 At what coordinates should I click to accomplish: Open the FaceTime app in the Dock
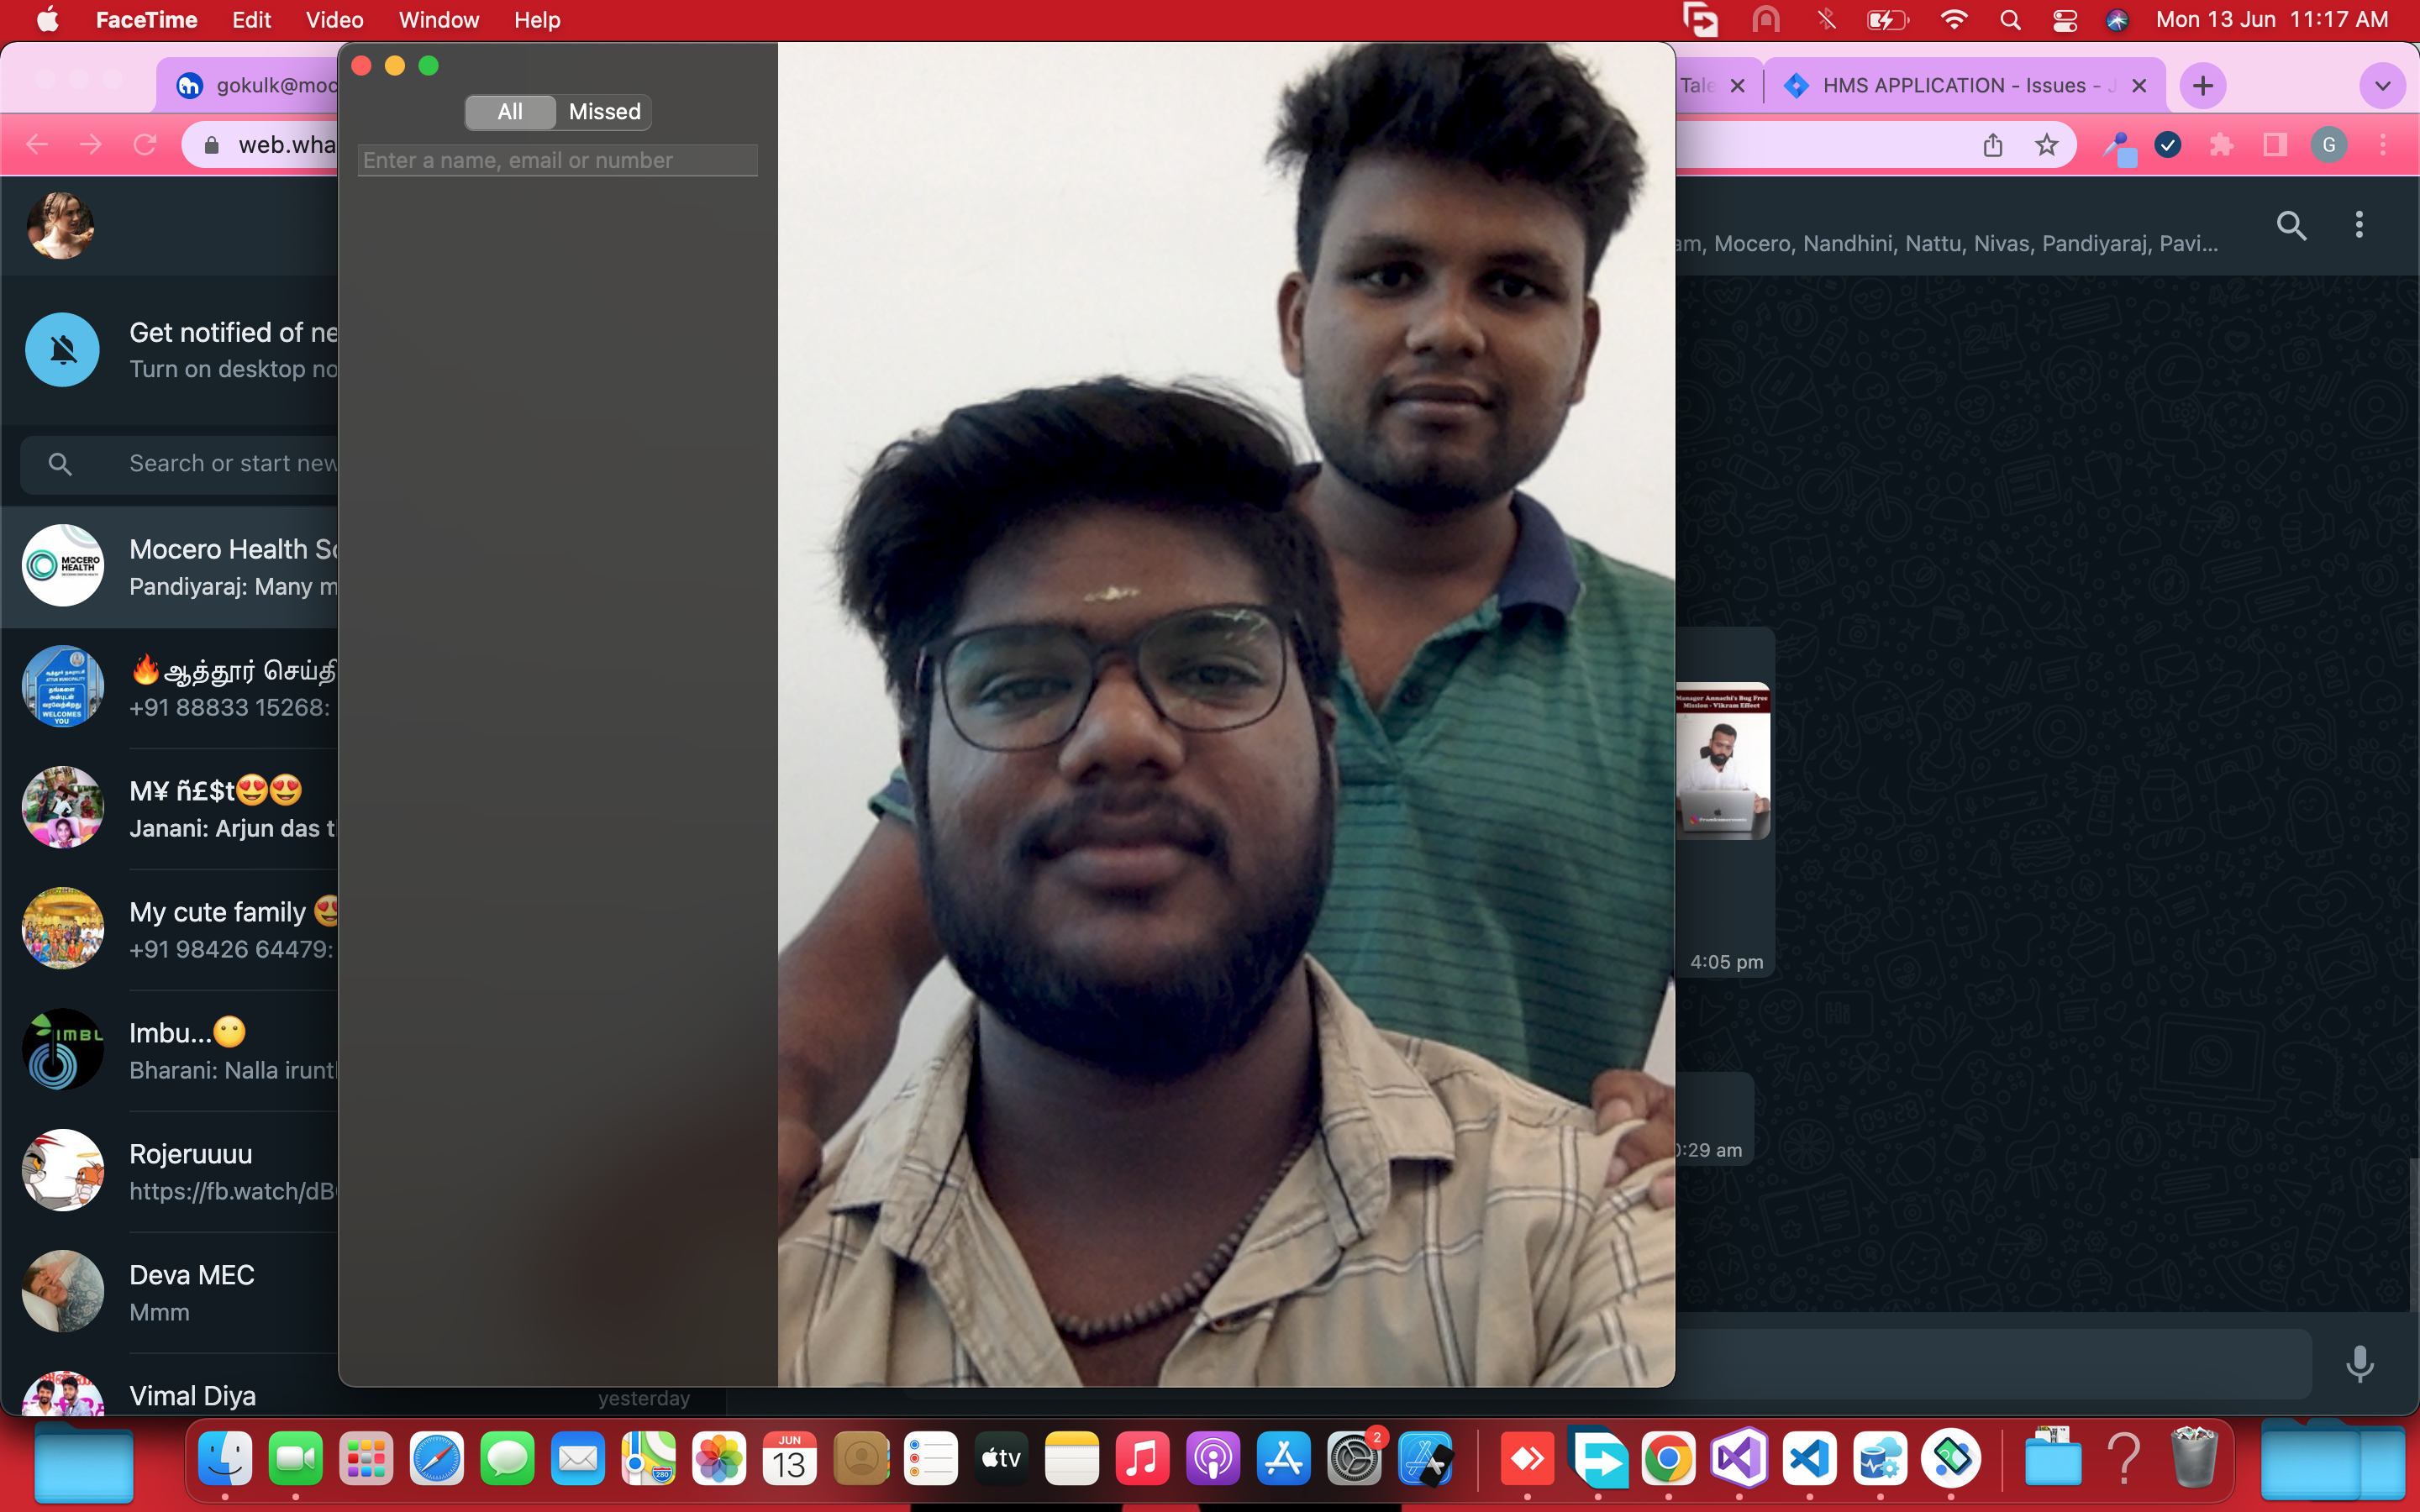click(x=295, y=1460)
